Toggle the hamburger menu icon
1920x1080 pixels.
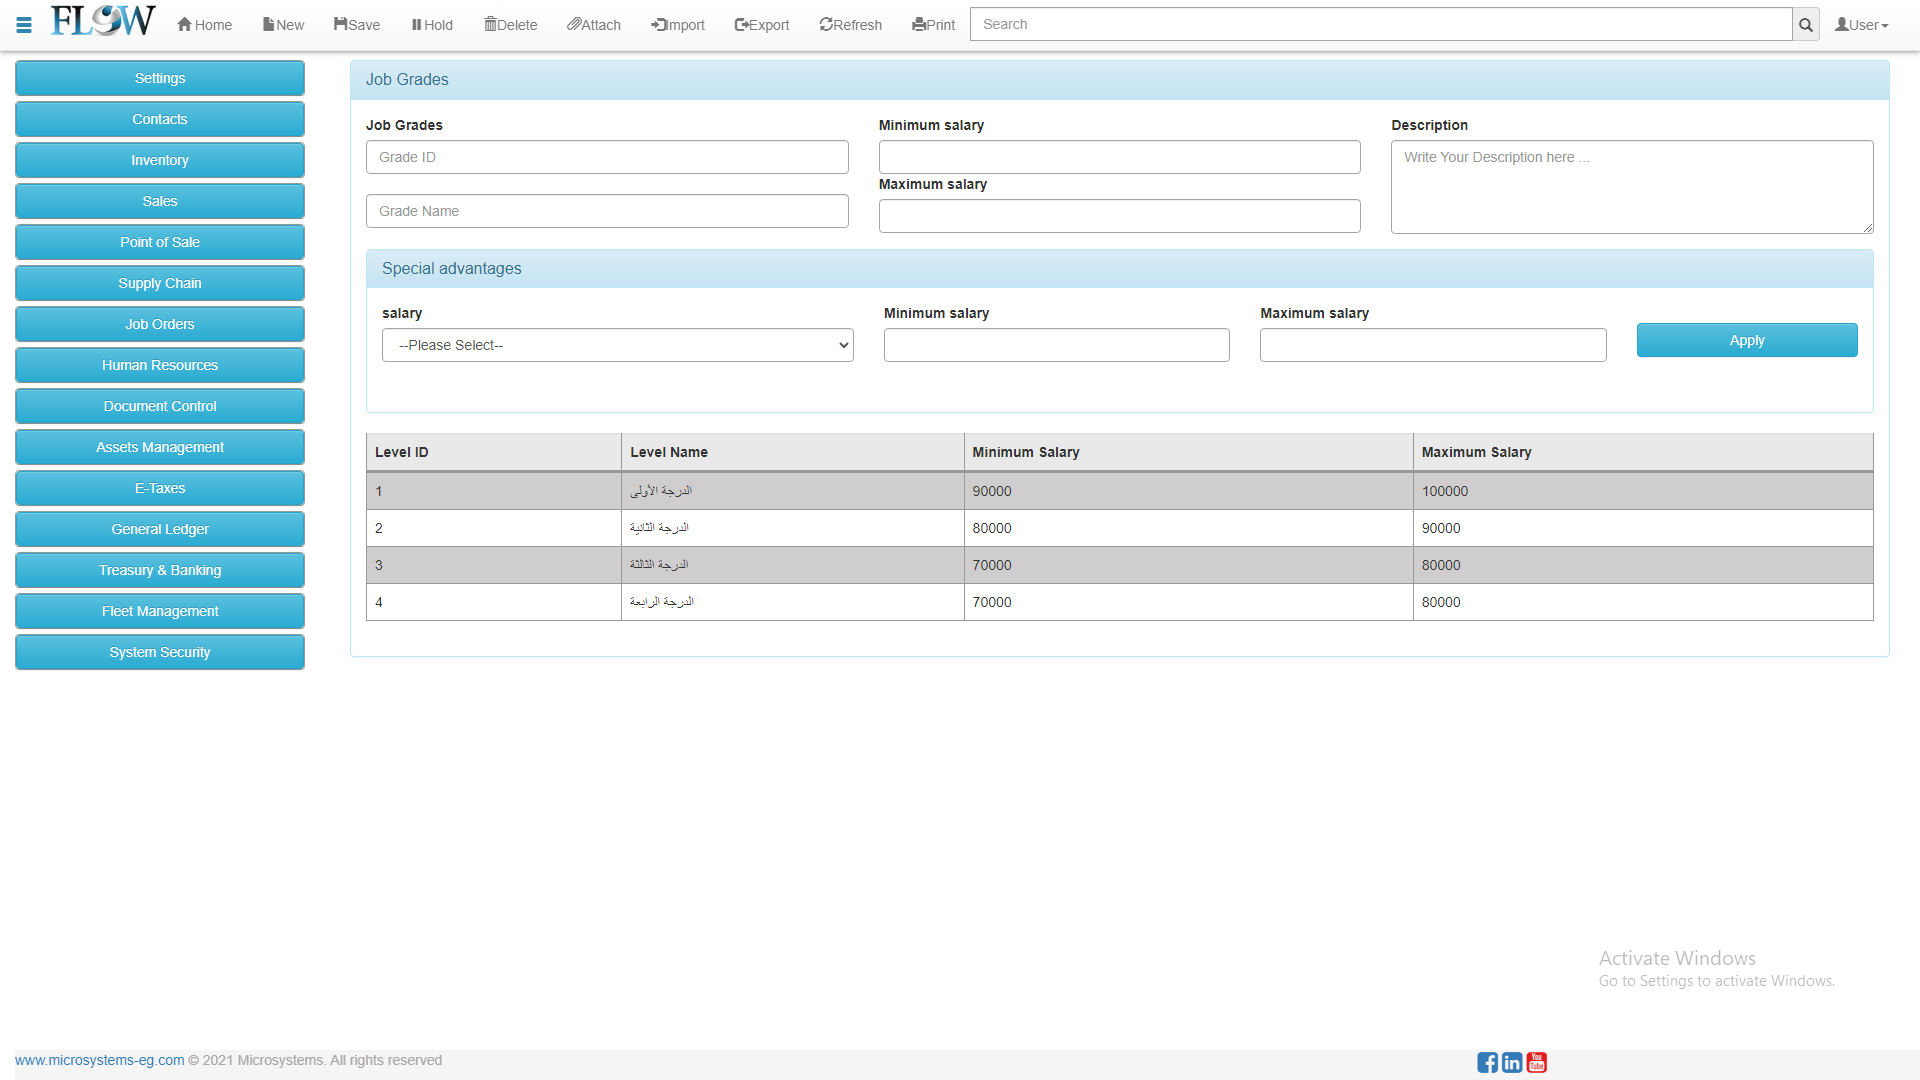click(x=24, y=25)
